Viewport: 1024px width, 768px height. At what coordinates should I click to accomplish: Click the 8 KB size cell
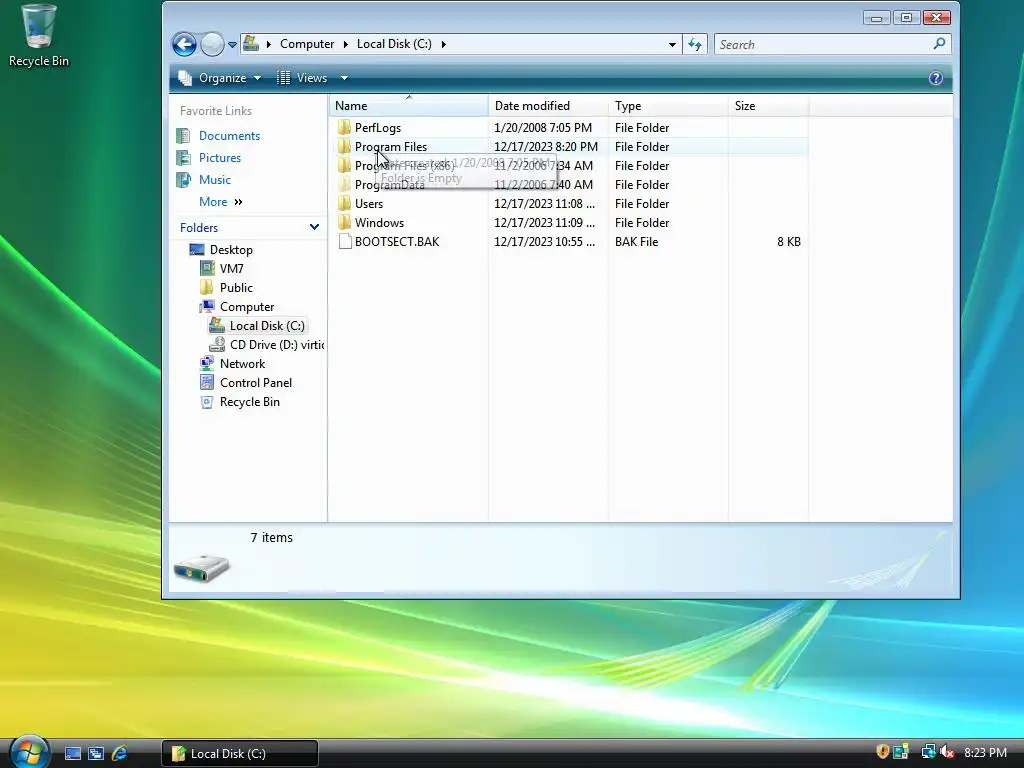pos(788,242)
